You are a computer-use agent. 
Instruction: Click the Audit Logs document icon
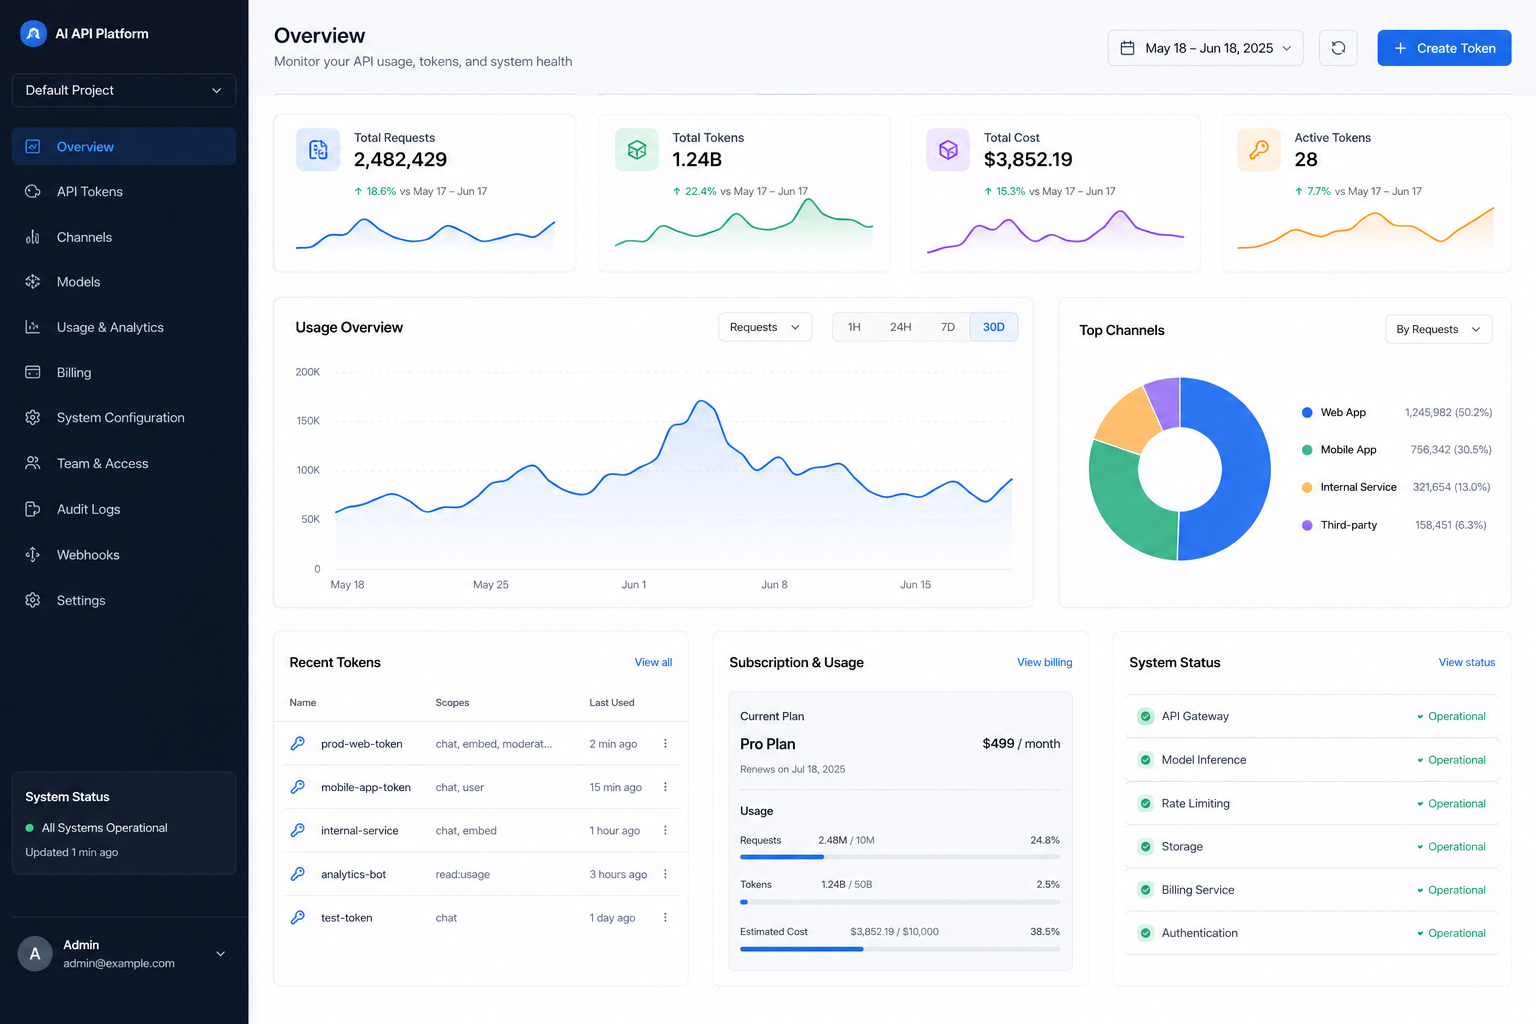pos(33,509)
